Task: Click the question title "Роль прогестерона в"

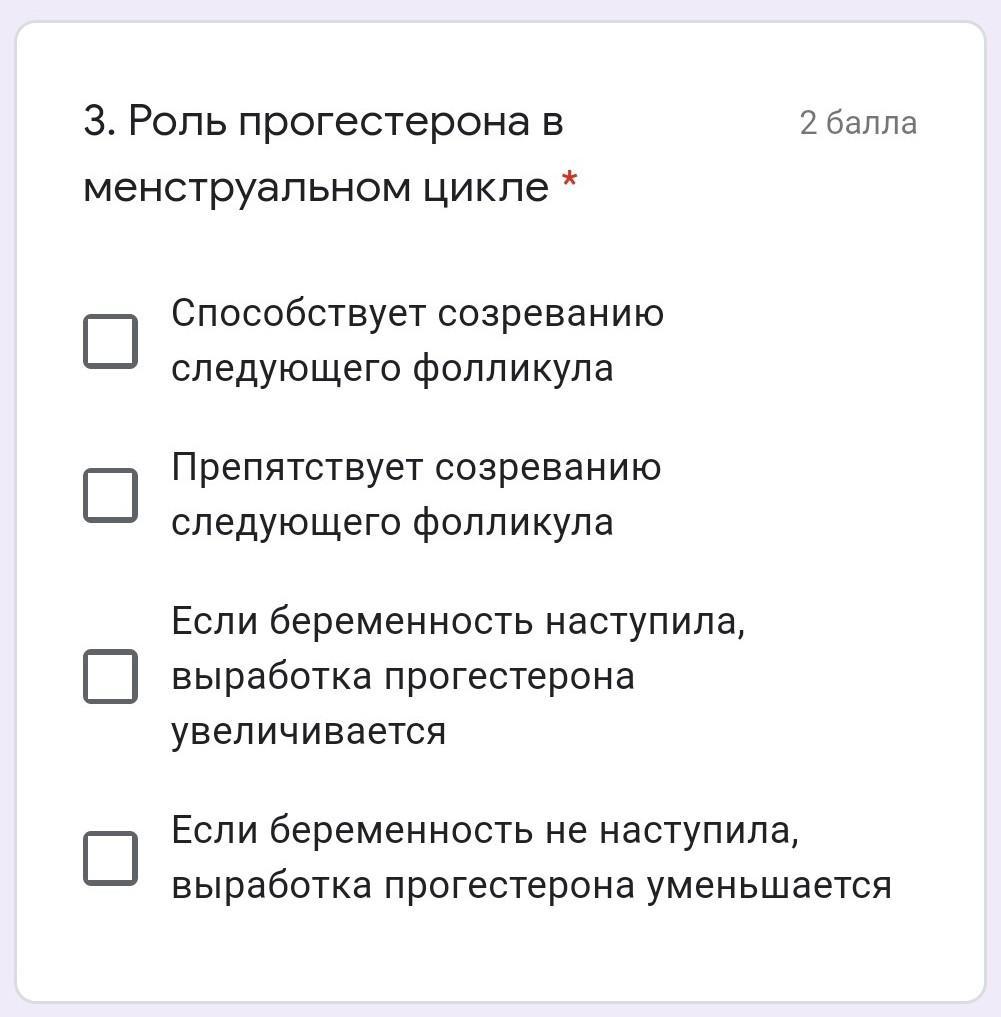Action: click(346, 123)
